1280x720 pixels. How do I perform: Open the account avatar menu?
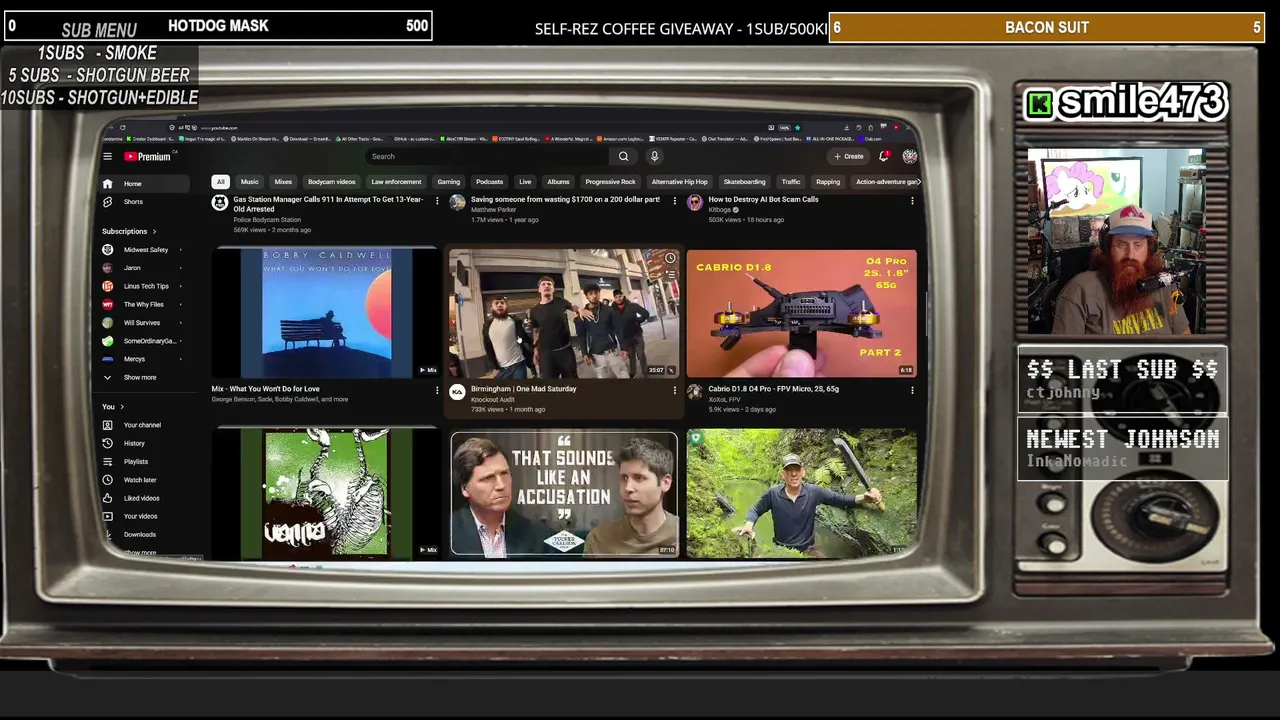click(x=909, y=156)
